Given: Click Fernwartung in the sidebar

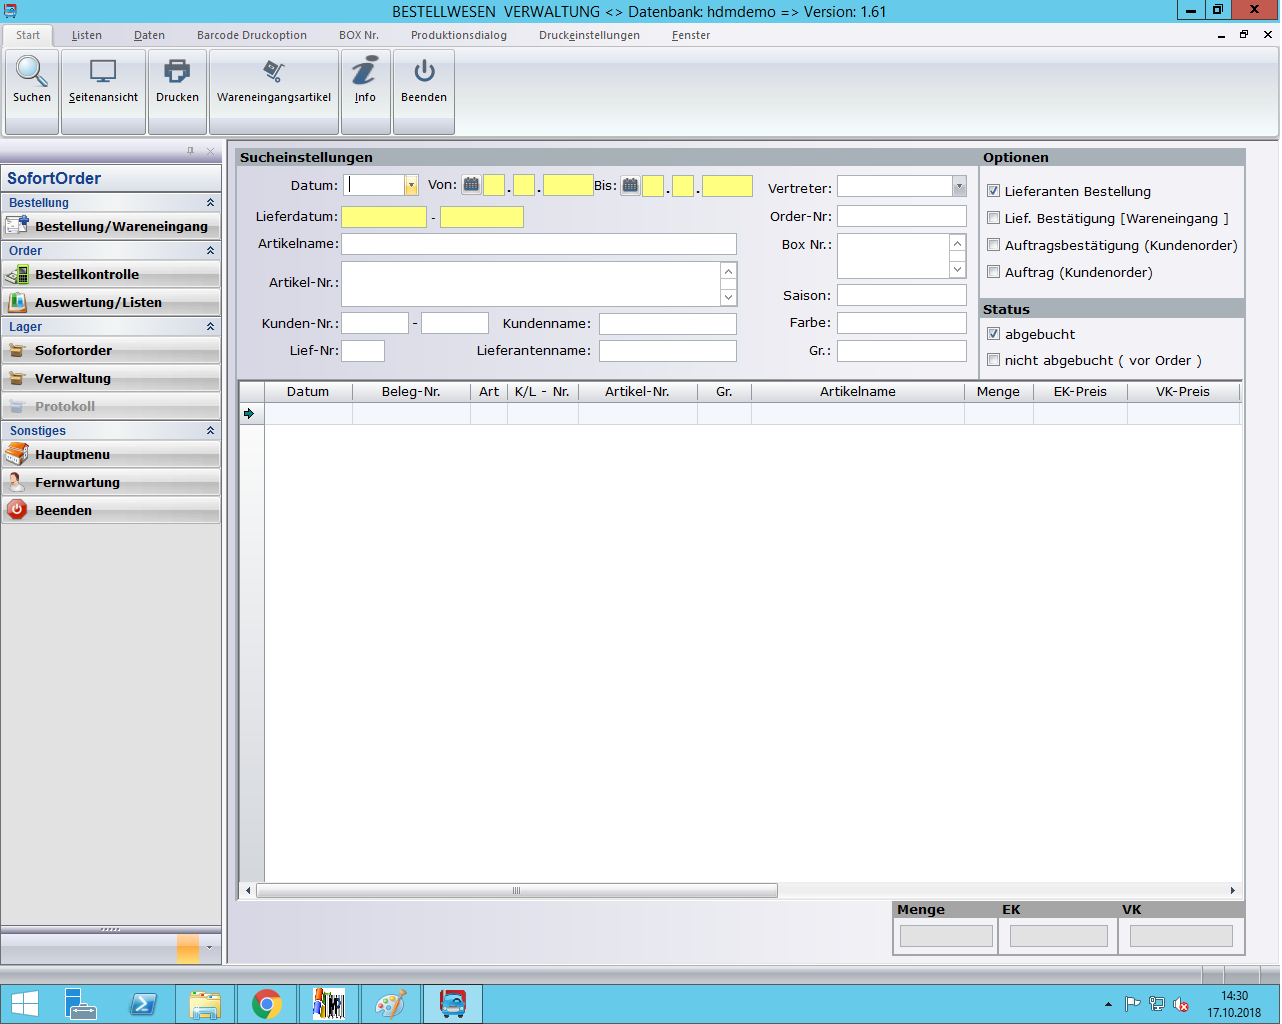Looking at the screenshot, I should click(x=77, y=482).
